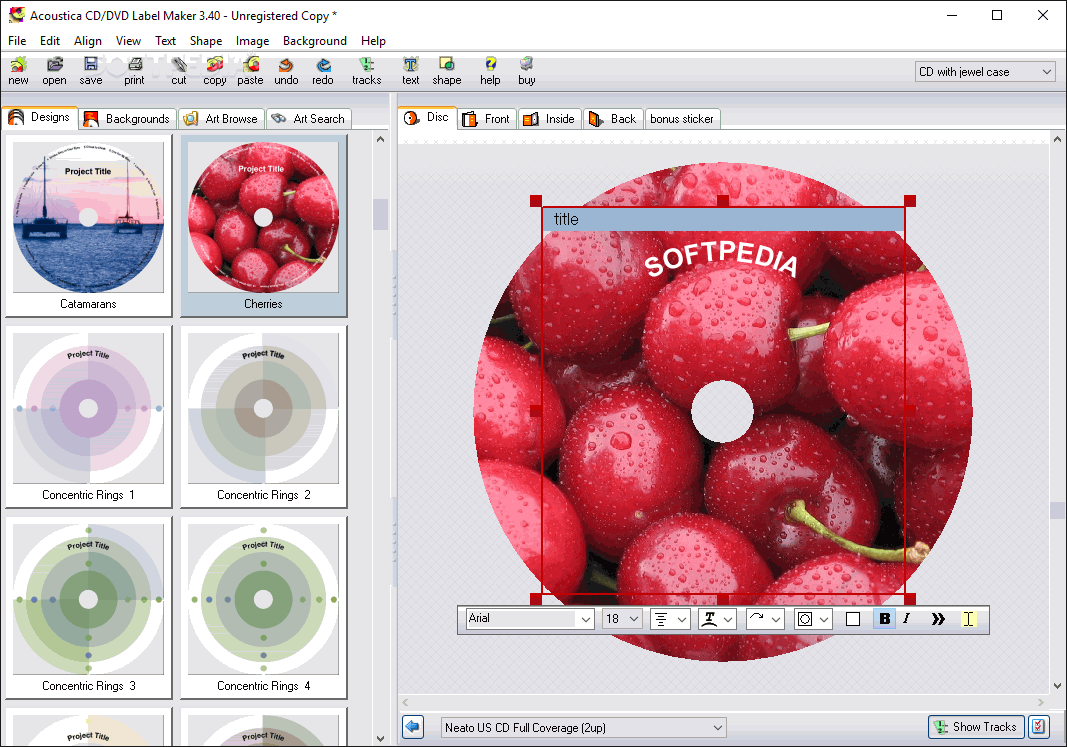This screenshot has height=747, width=1067.
Task: Select the Concentric Rings 1 design
Action: pyautogui.click(x=88, y=416)
